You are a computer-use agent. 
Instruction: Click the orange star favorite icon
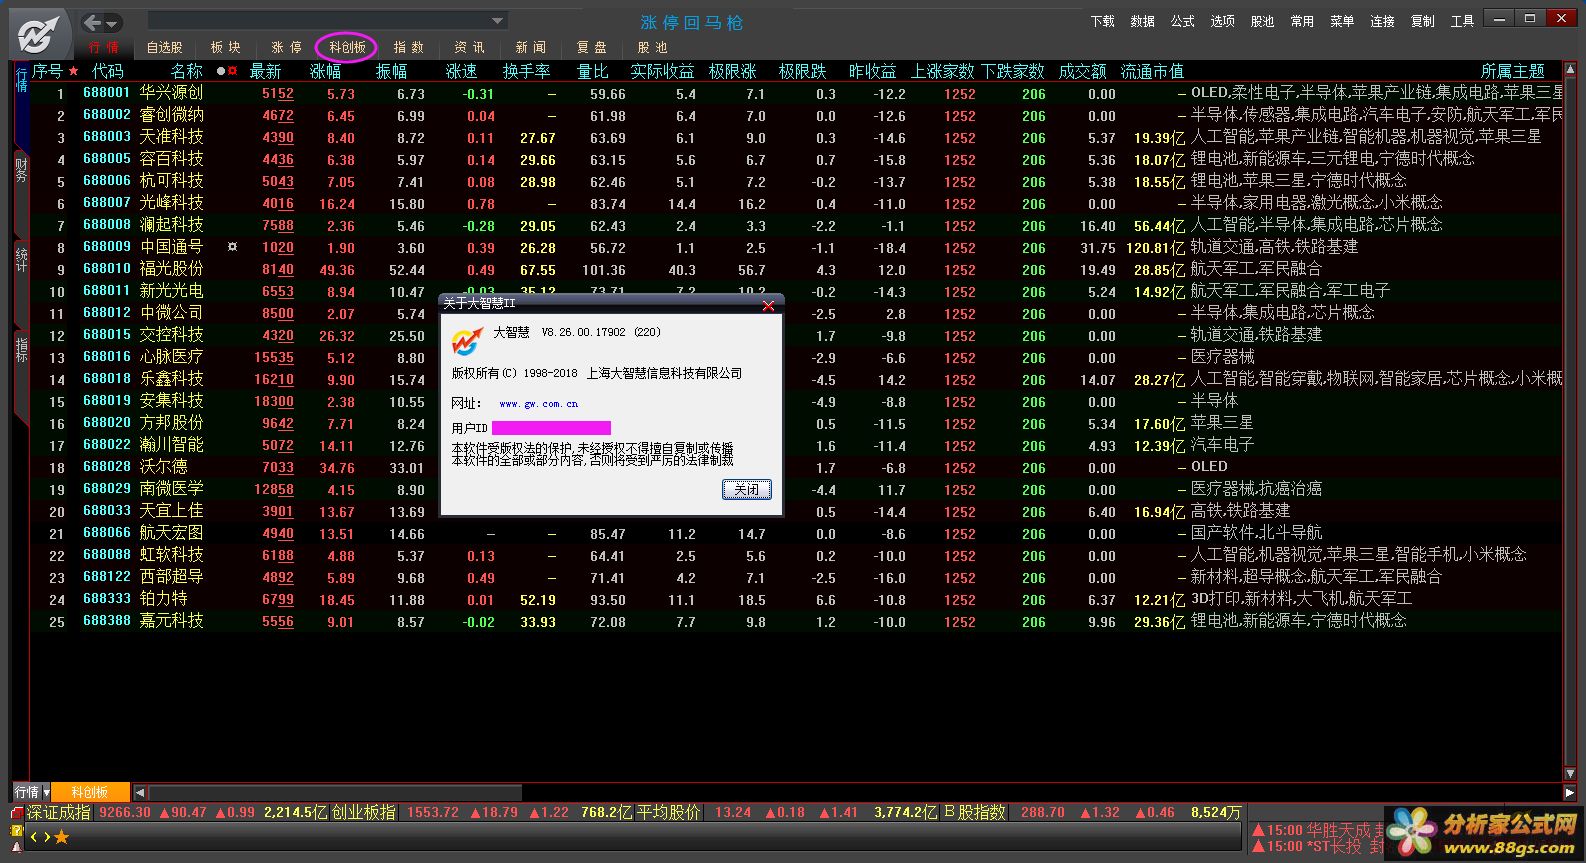click(x=62, y=837)
